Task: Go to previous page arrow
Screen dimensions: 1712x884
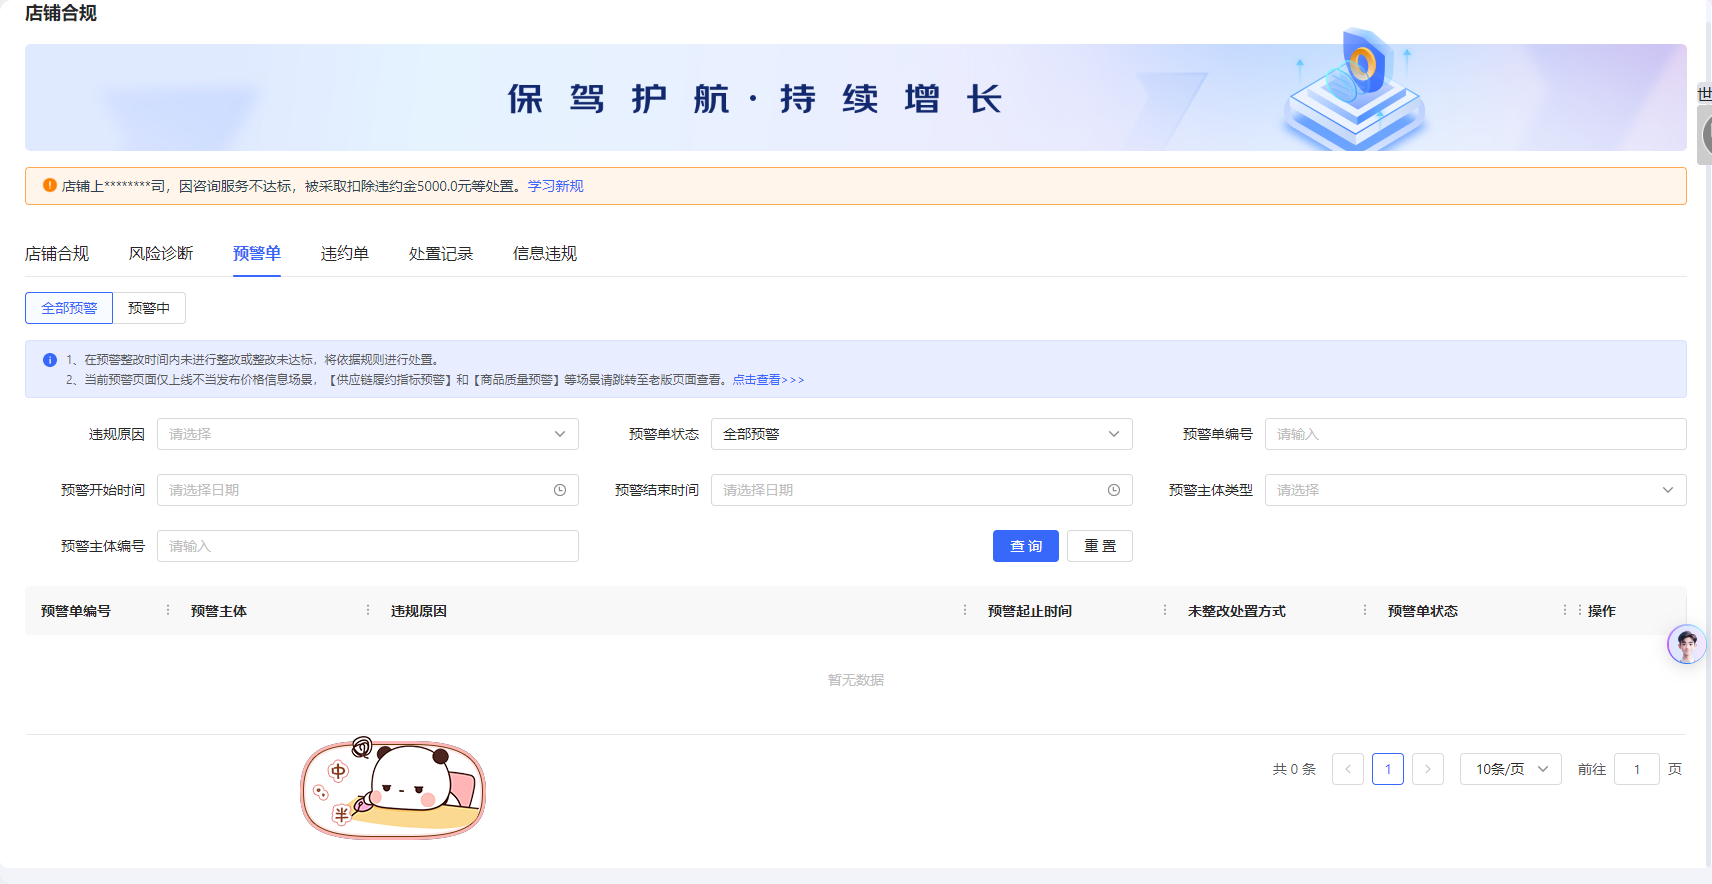Action: tap(1347, 769)
